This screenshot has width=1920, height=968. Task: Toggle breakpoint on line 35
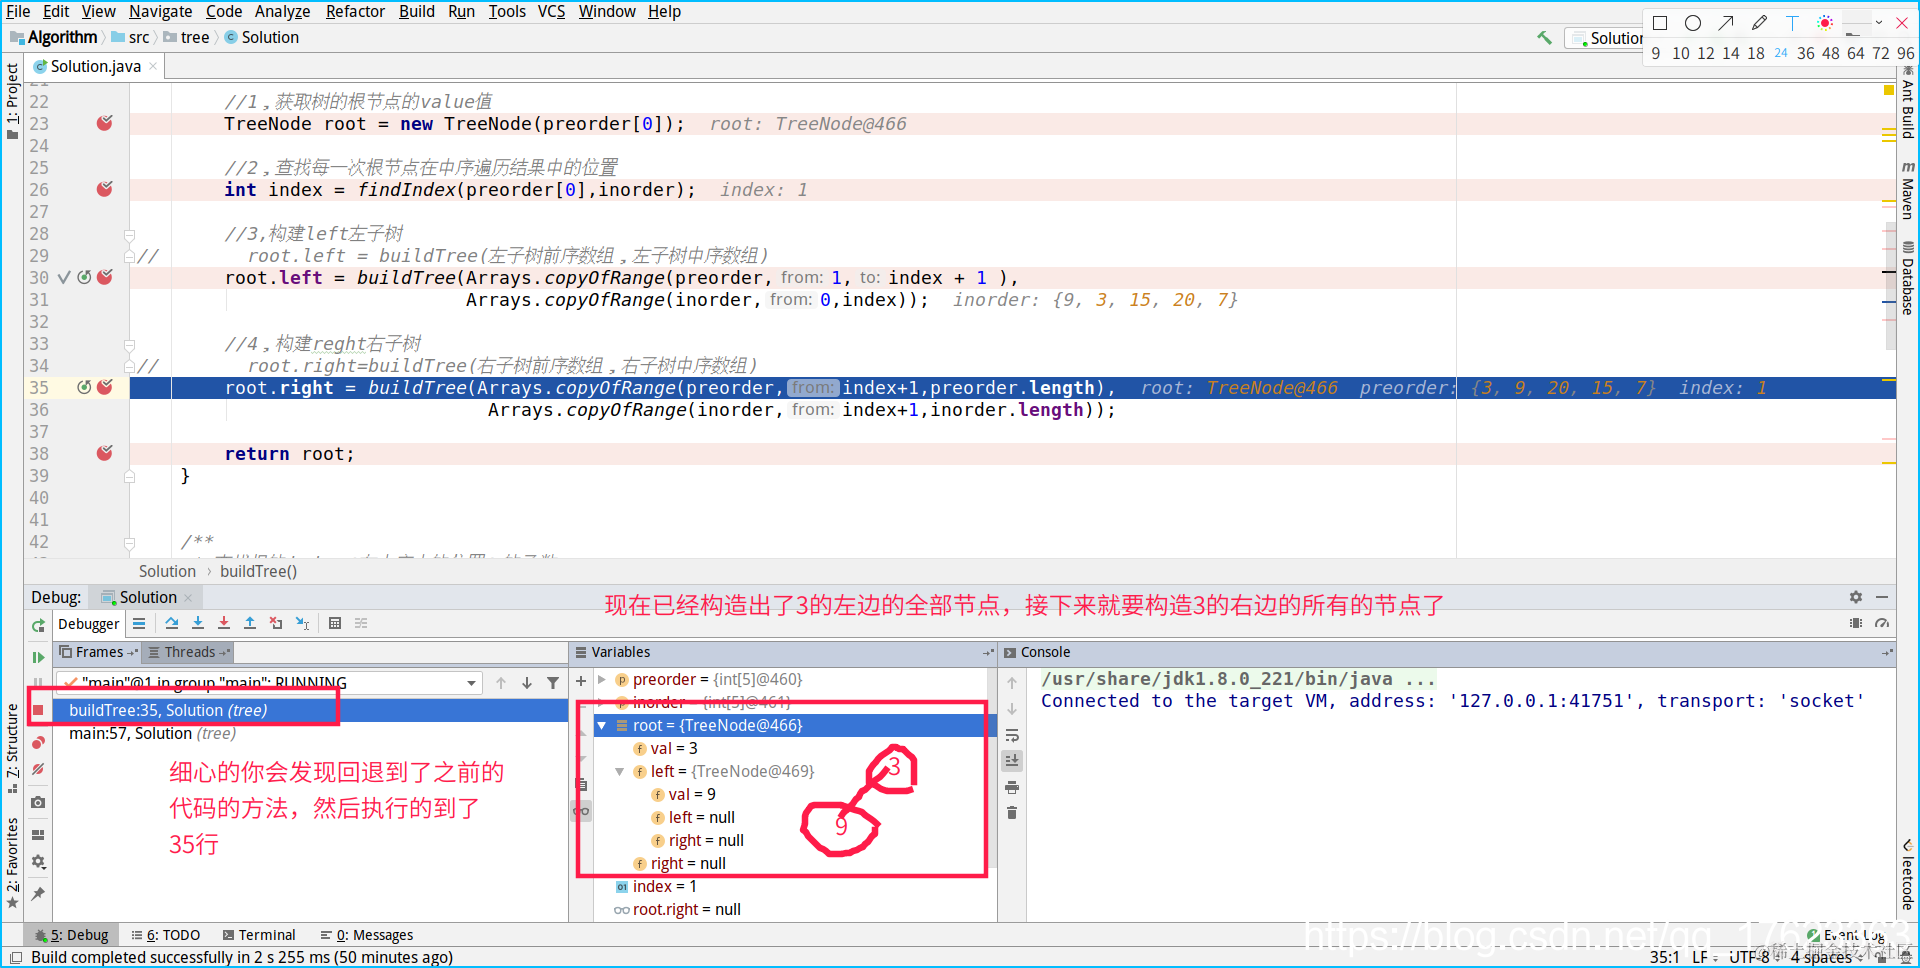(x=104, y=387)
